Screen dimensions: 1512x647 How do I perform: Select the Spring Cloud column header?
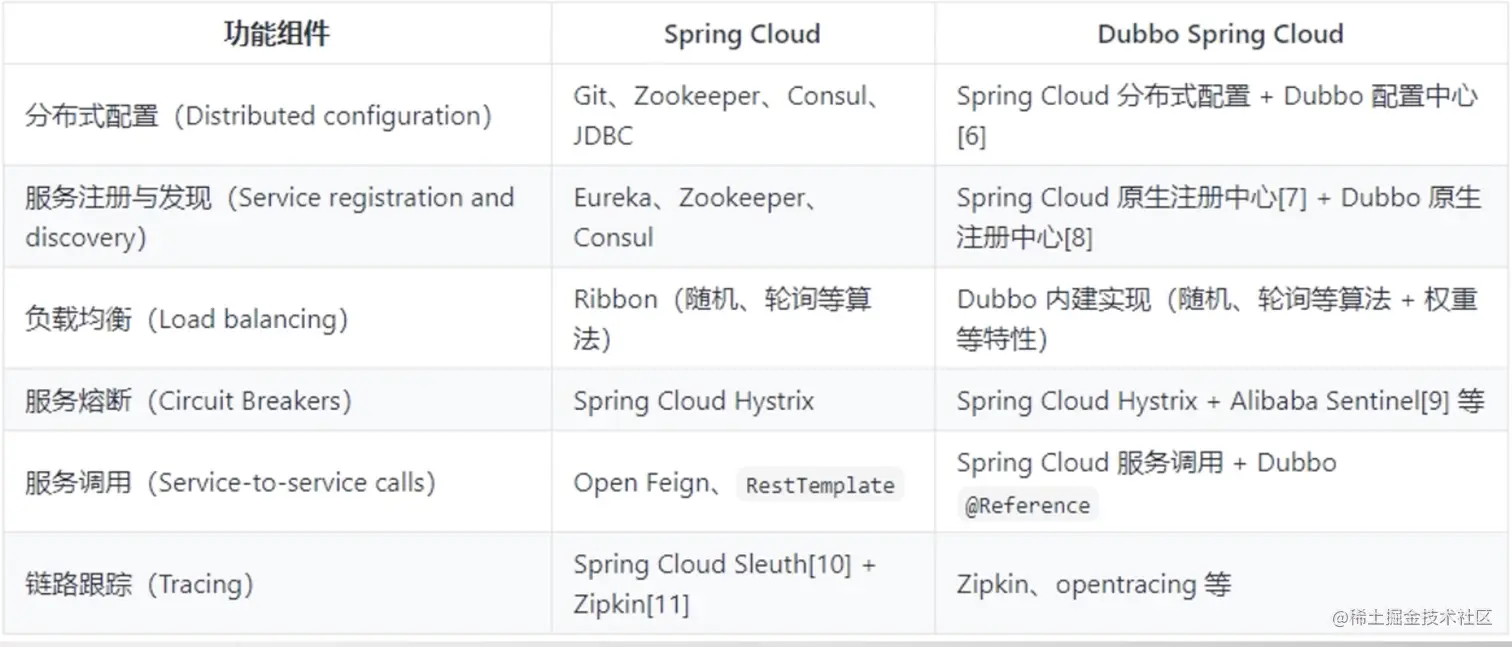pos(742,35)
